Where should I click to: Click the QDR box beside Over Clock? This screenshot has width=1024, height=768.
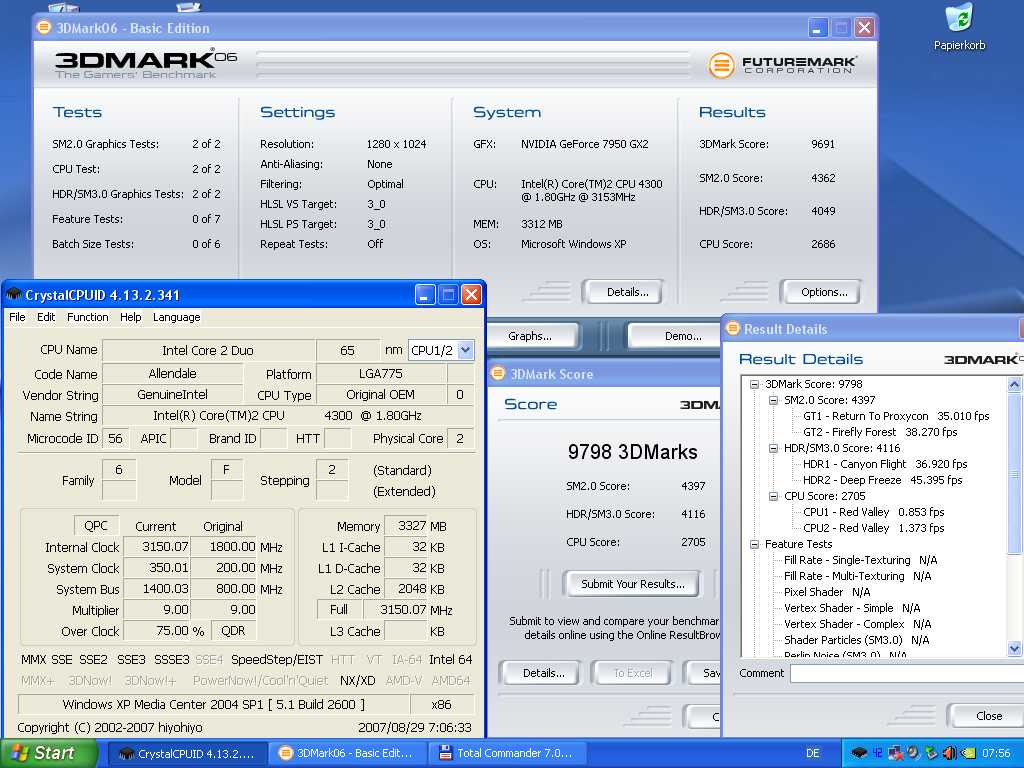pyautogui.click(x=233, y=630)
